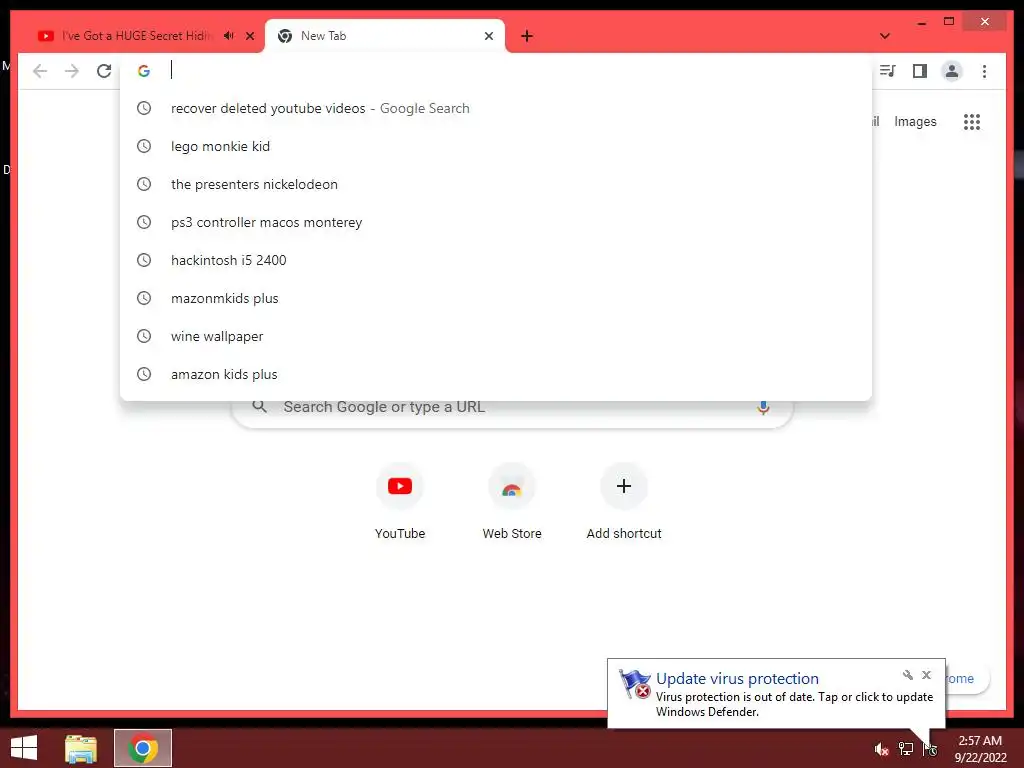Expand the tab search chevron

pos(885,36)
